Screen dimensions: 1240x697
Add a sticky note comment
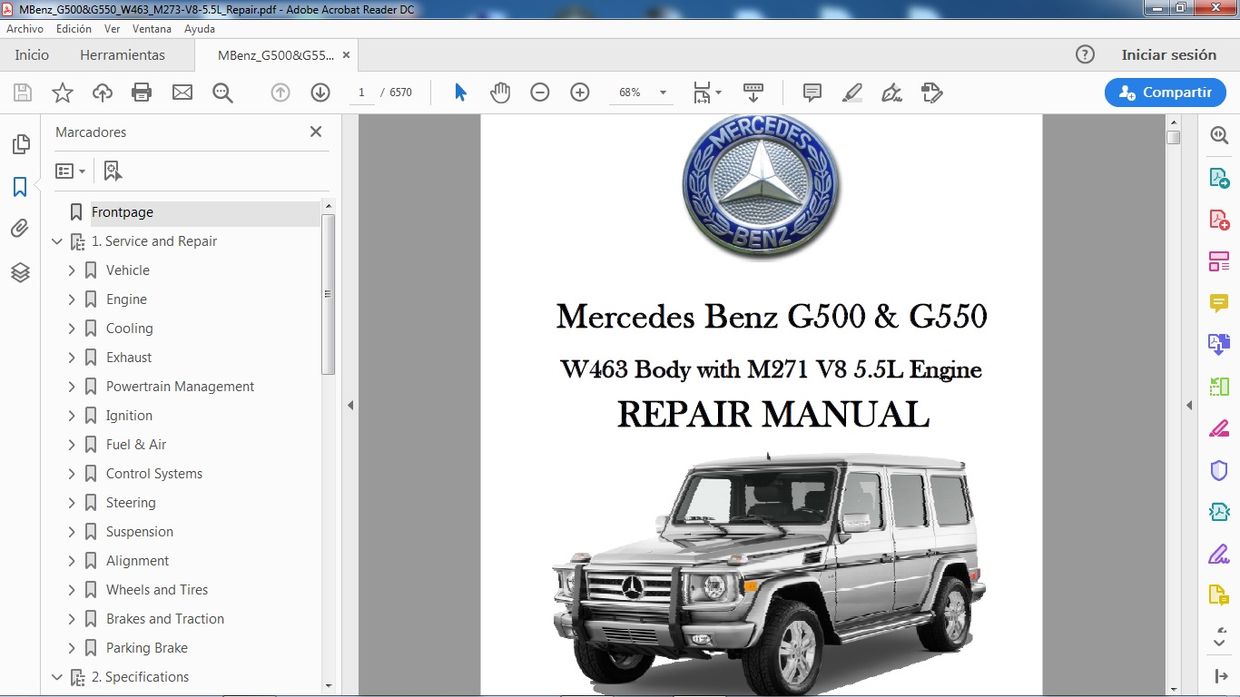pyautogui.click(x=811, y=92)
